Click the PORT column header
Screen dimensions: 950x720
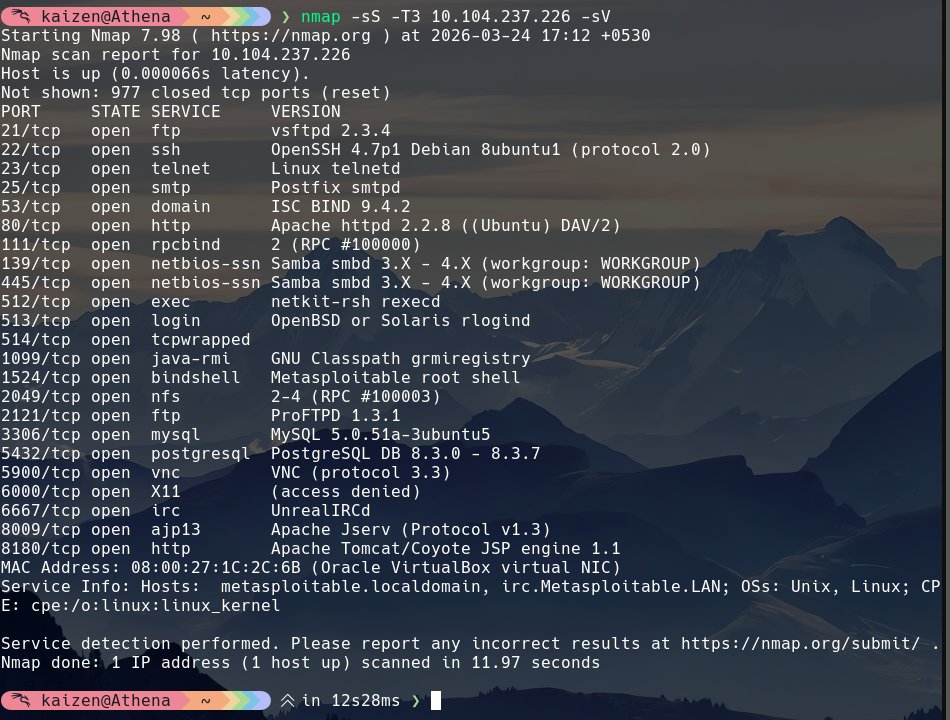pyautogui.click(x=21, y=112)
